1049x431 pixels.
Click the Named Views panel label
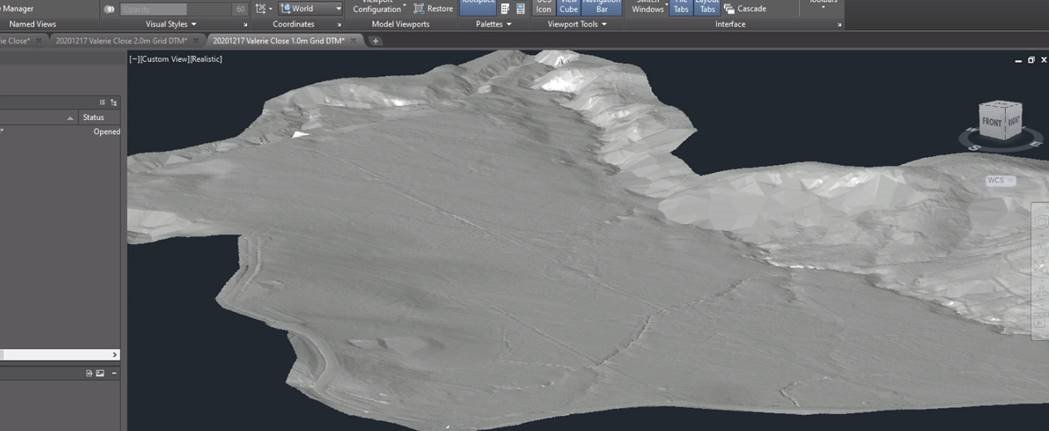[x=32, y=24]
